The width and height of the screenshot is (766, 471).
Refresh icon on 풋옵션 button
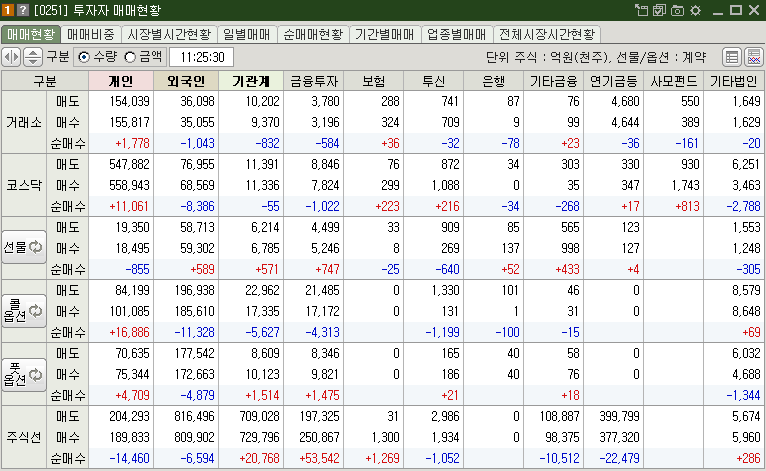tap(36, 375)
